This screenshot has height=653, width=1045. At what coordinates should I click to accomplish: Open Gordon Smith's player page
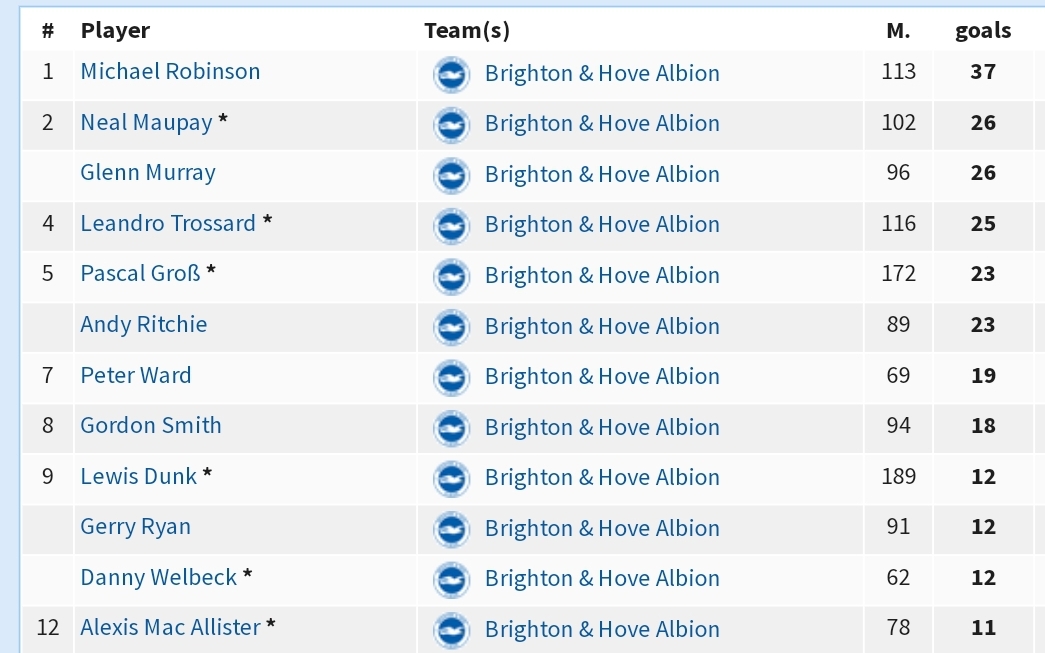tap(151, 425)
